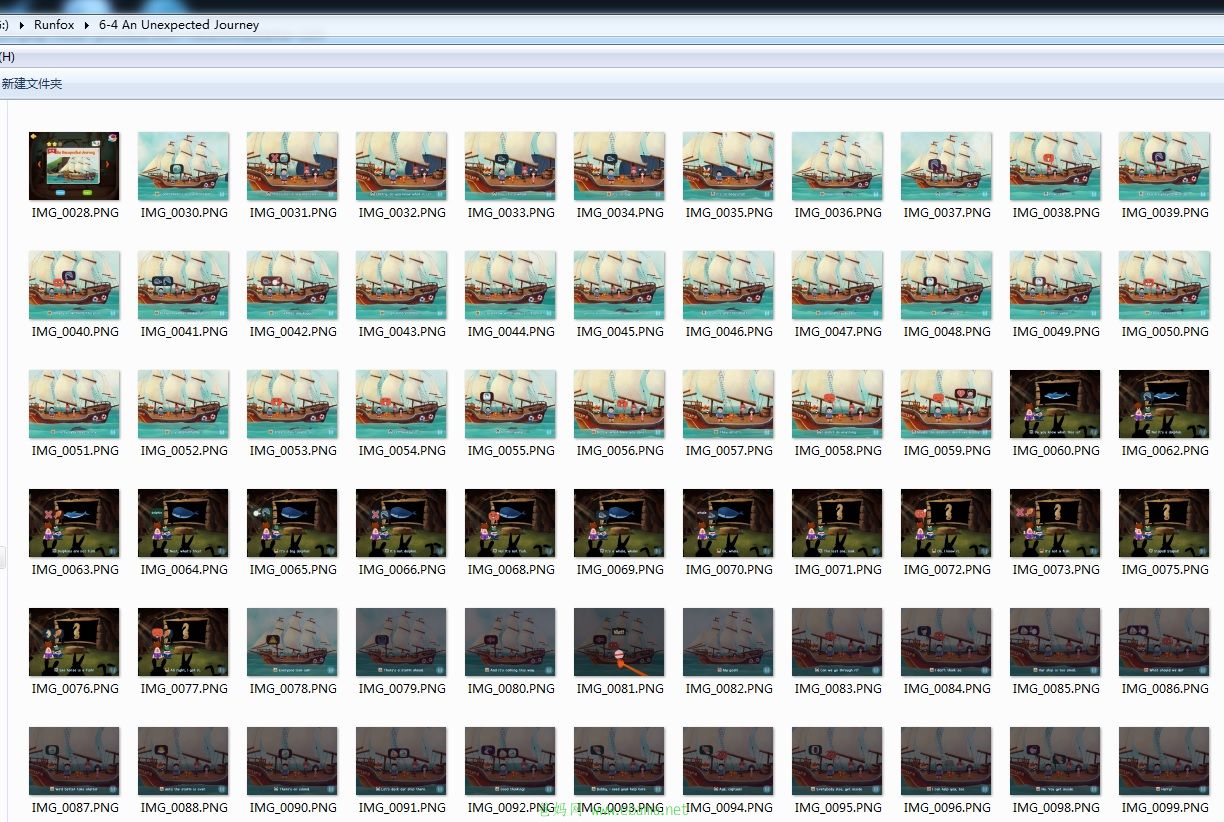Select the IMG_0046.PNG thumbnail image

(x=728, y=285)
